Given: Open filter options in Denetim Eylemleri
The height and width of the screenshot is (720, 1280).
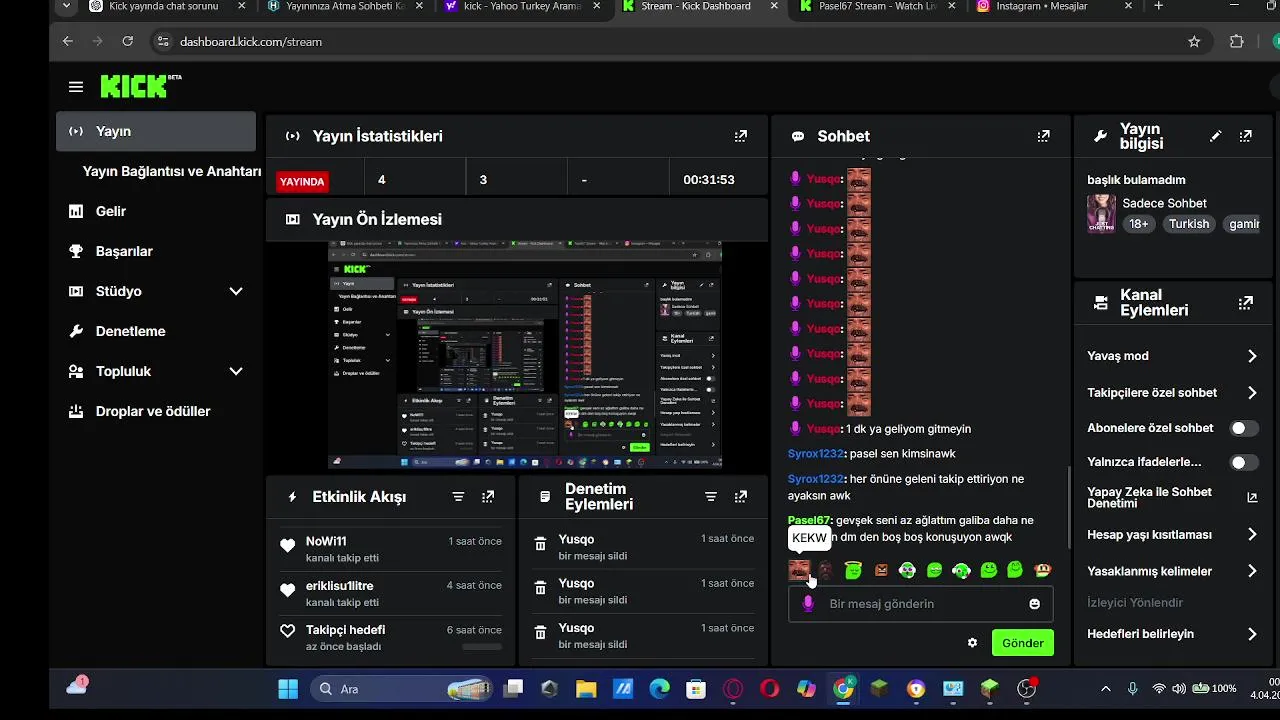Looking at the screenshot, I should (711, 496).
